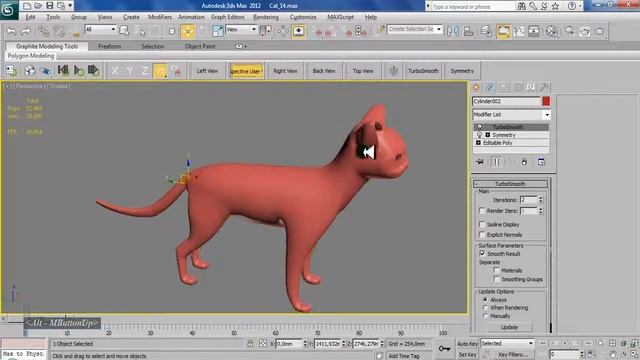This screenshot has width=640, height=360.
Task: Click the Rendered Frame Window icon
Action: tap(585, 31)
